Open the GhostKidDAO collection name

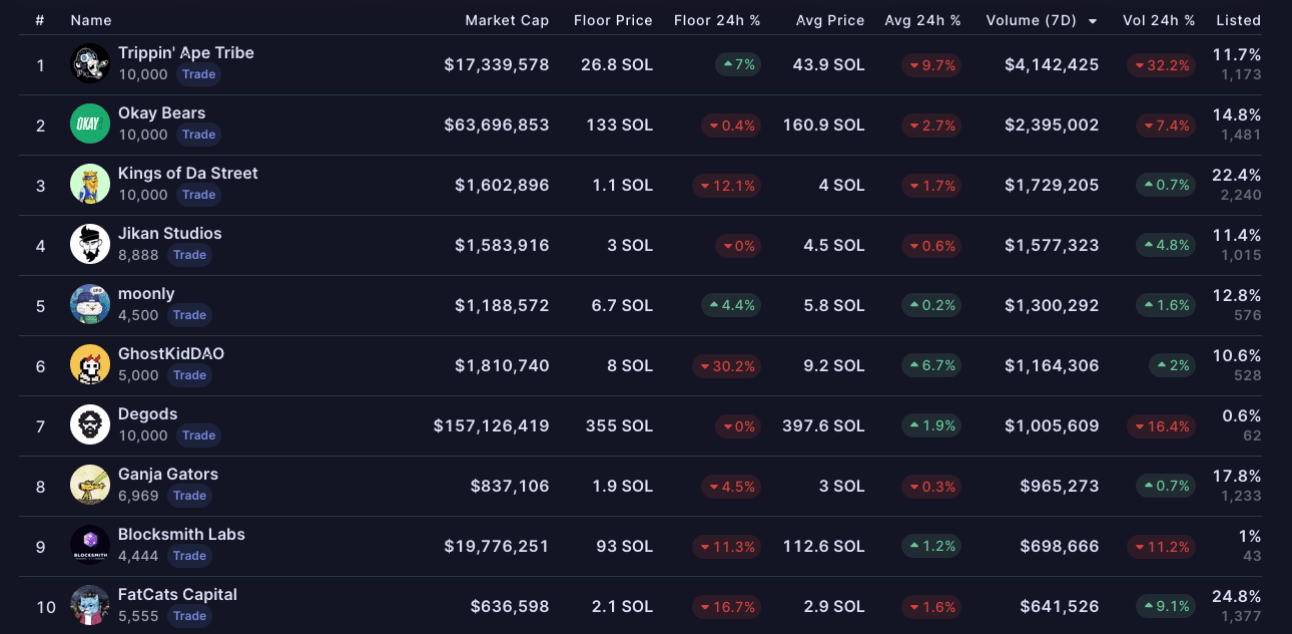pos(171,353)
